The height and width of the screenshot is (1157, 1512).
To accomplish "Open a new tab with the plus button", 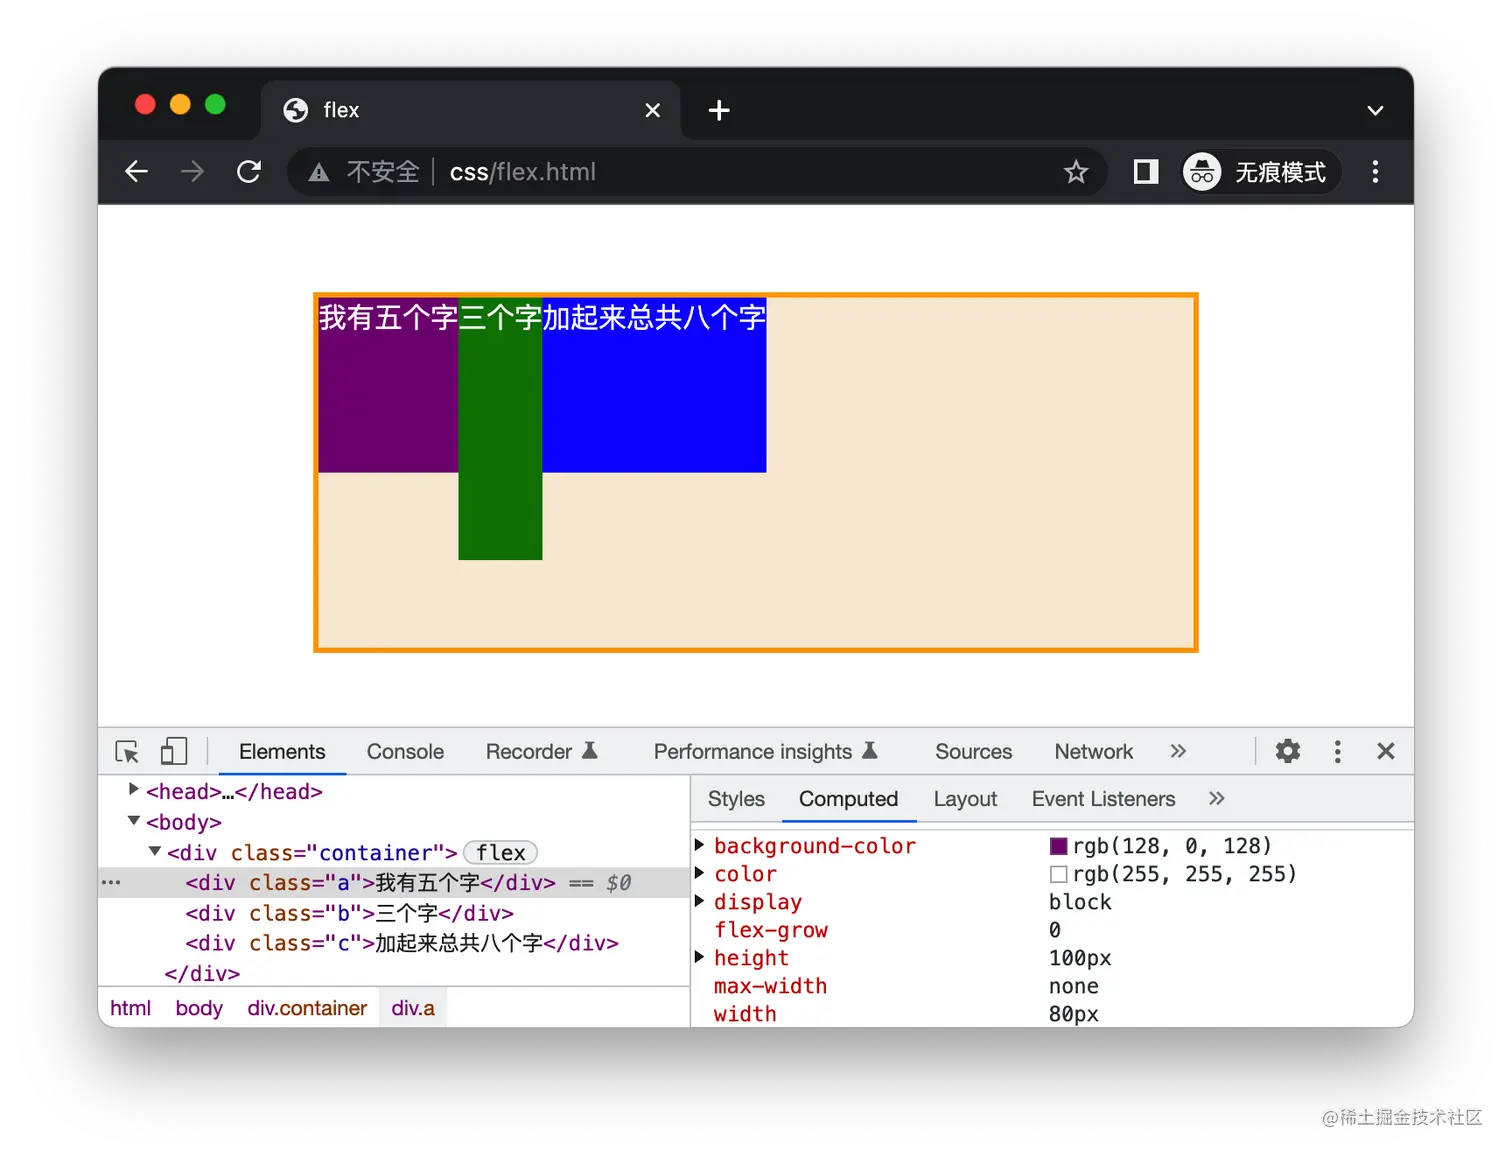I will tap(719, 110).
